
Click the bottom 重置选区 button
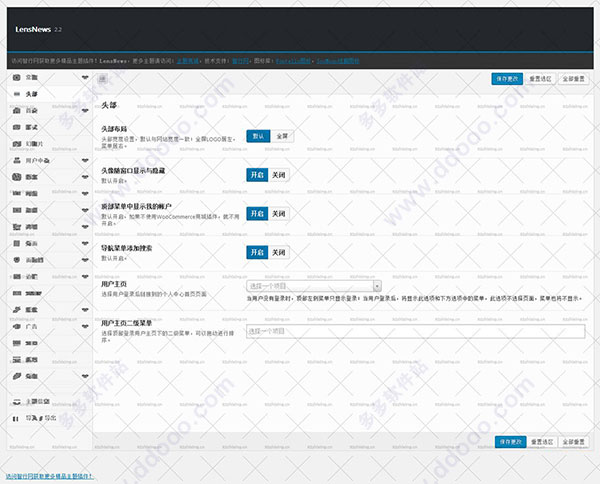coord(542,442)
